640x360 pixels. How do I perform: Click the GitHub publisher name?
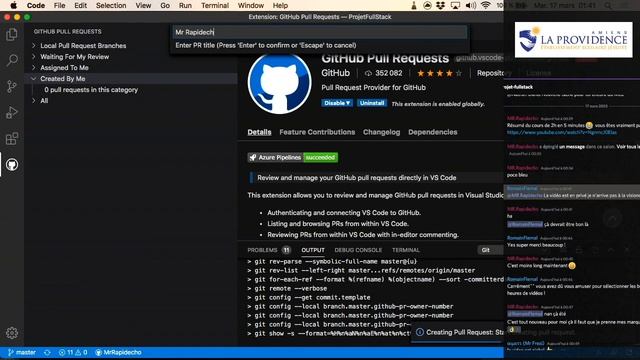(x=336, y=73)
